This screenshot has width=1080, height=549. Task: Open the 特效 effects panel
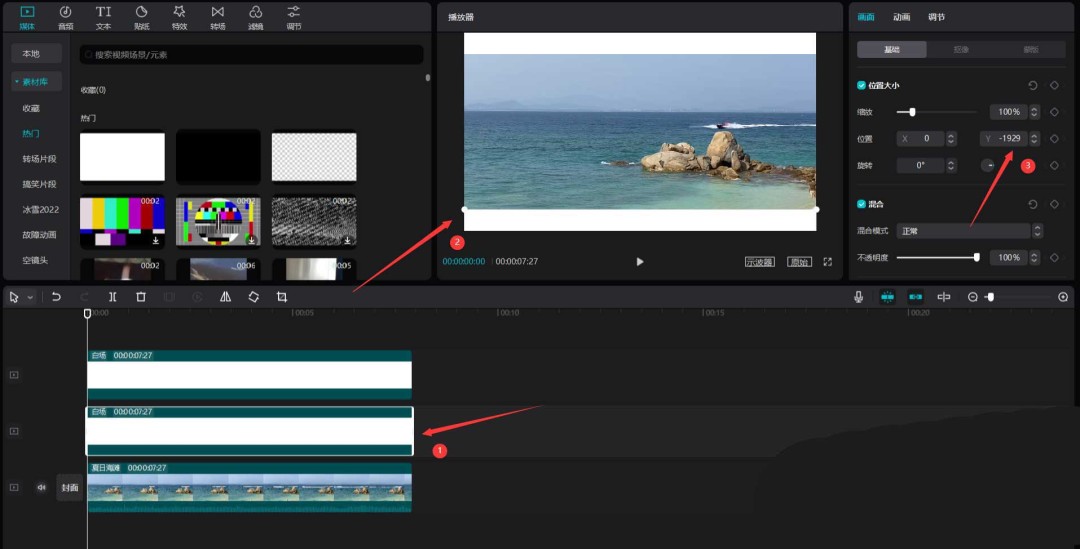pos(179,16)
